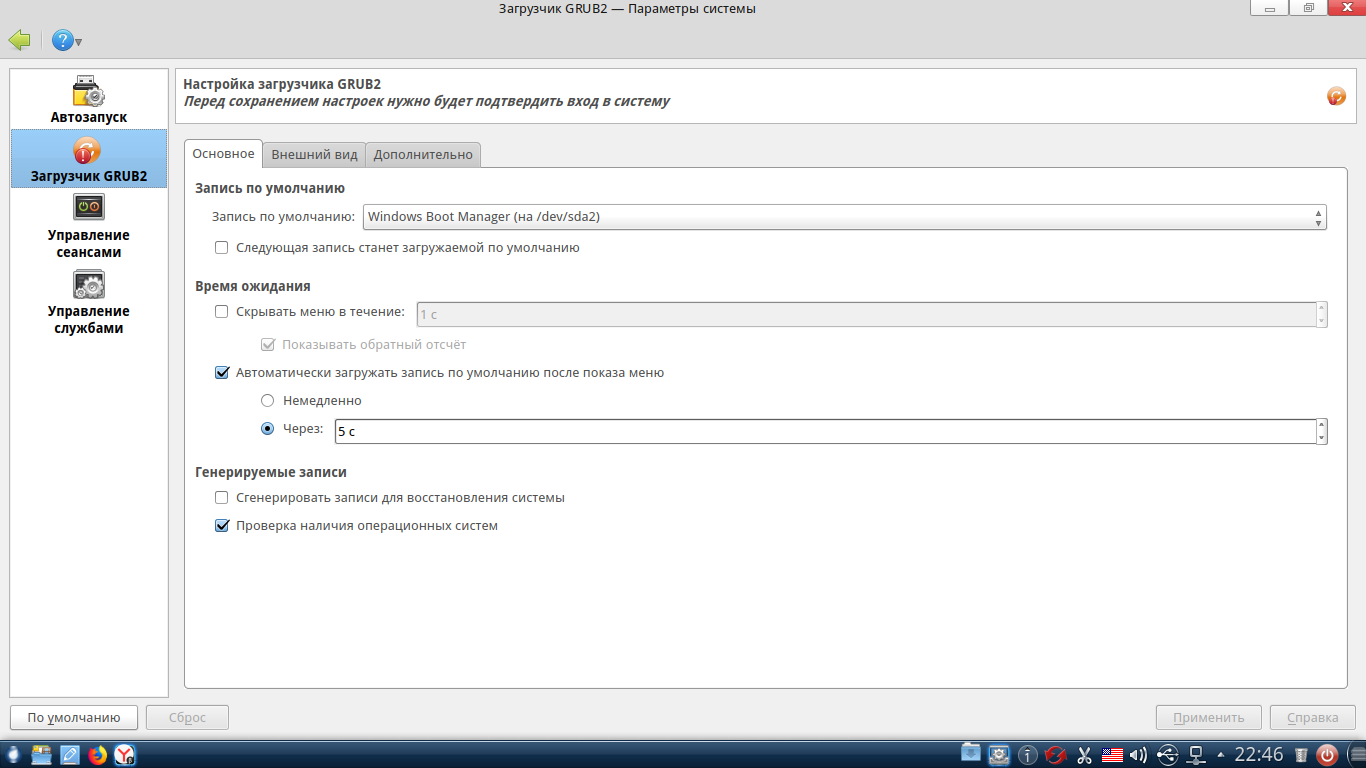The image size is (1366, 768).
Task: Enable 'Следующая запись станет загружаемой по умолчанию'
Action: click(x=222, y=247)
